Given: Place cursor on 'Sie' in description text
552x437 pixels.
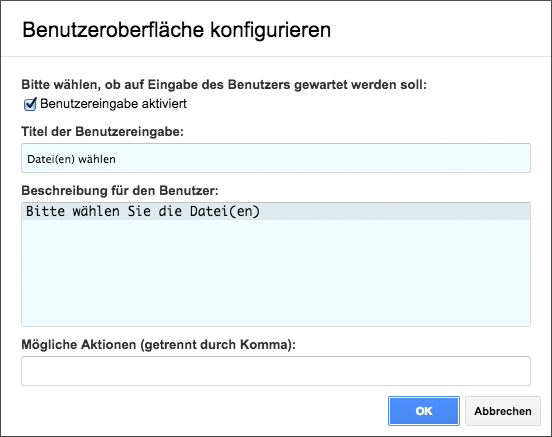Looking at the screenshot, I should pos(139,211).
